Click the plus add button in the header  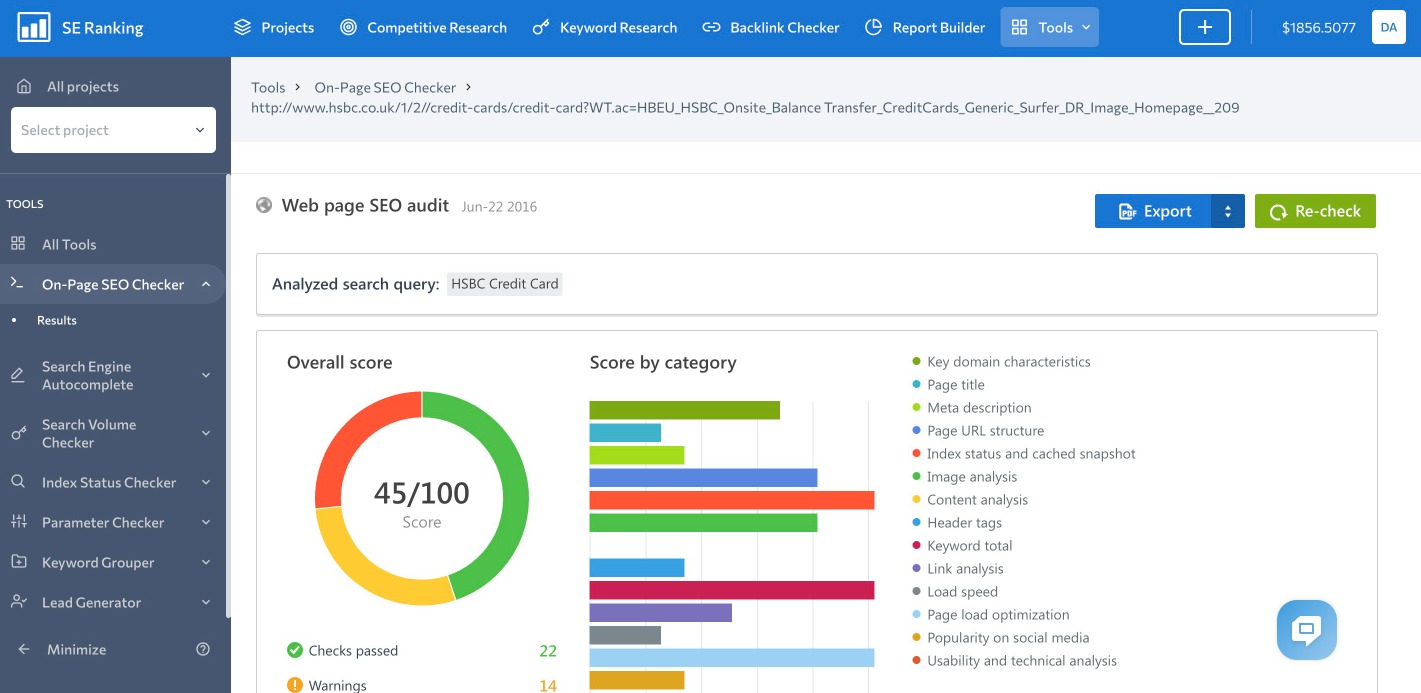click(1205, 27)
